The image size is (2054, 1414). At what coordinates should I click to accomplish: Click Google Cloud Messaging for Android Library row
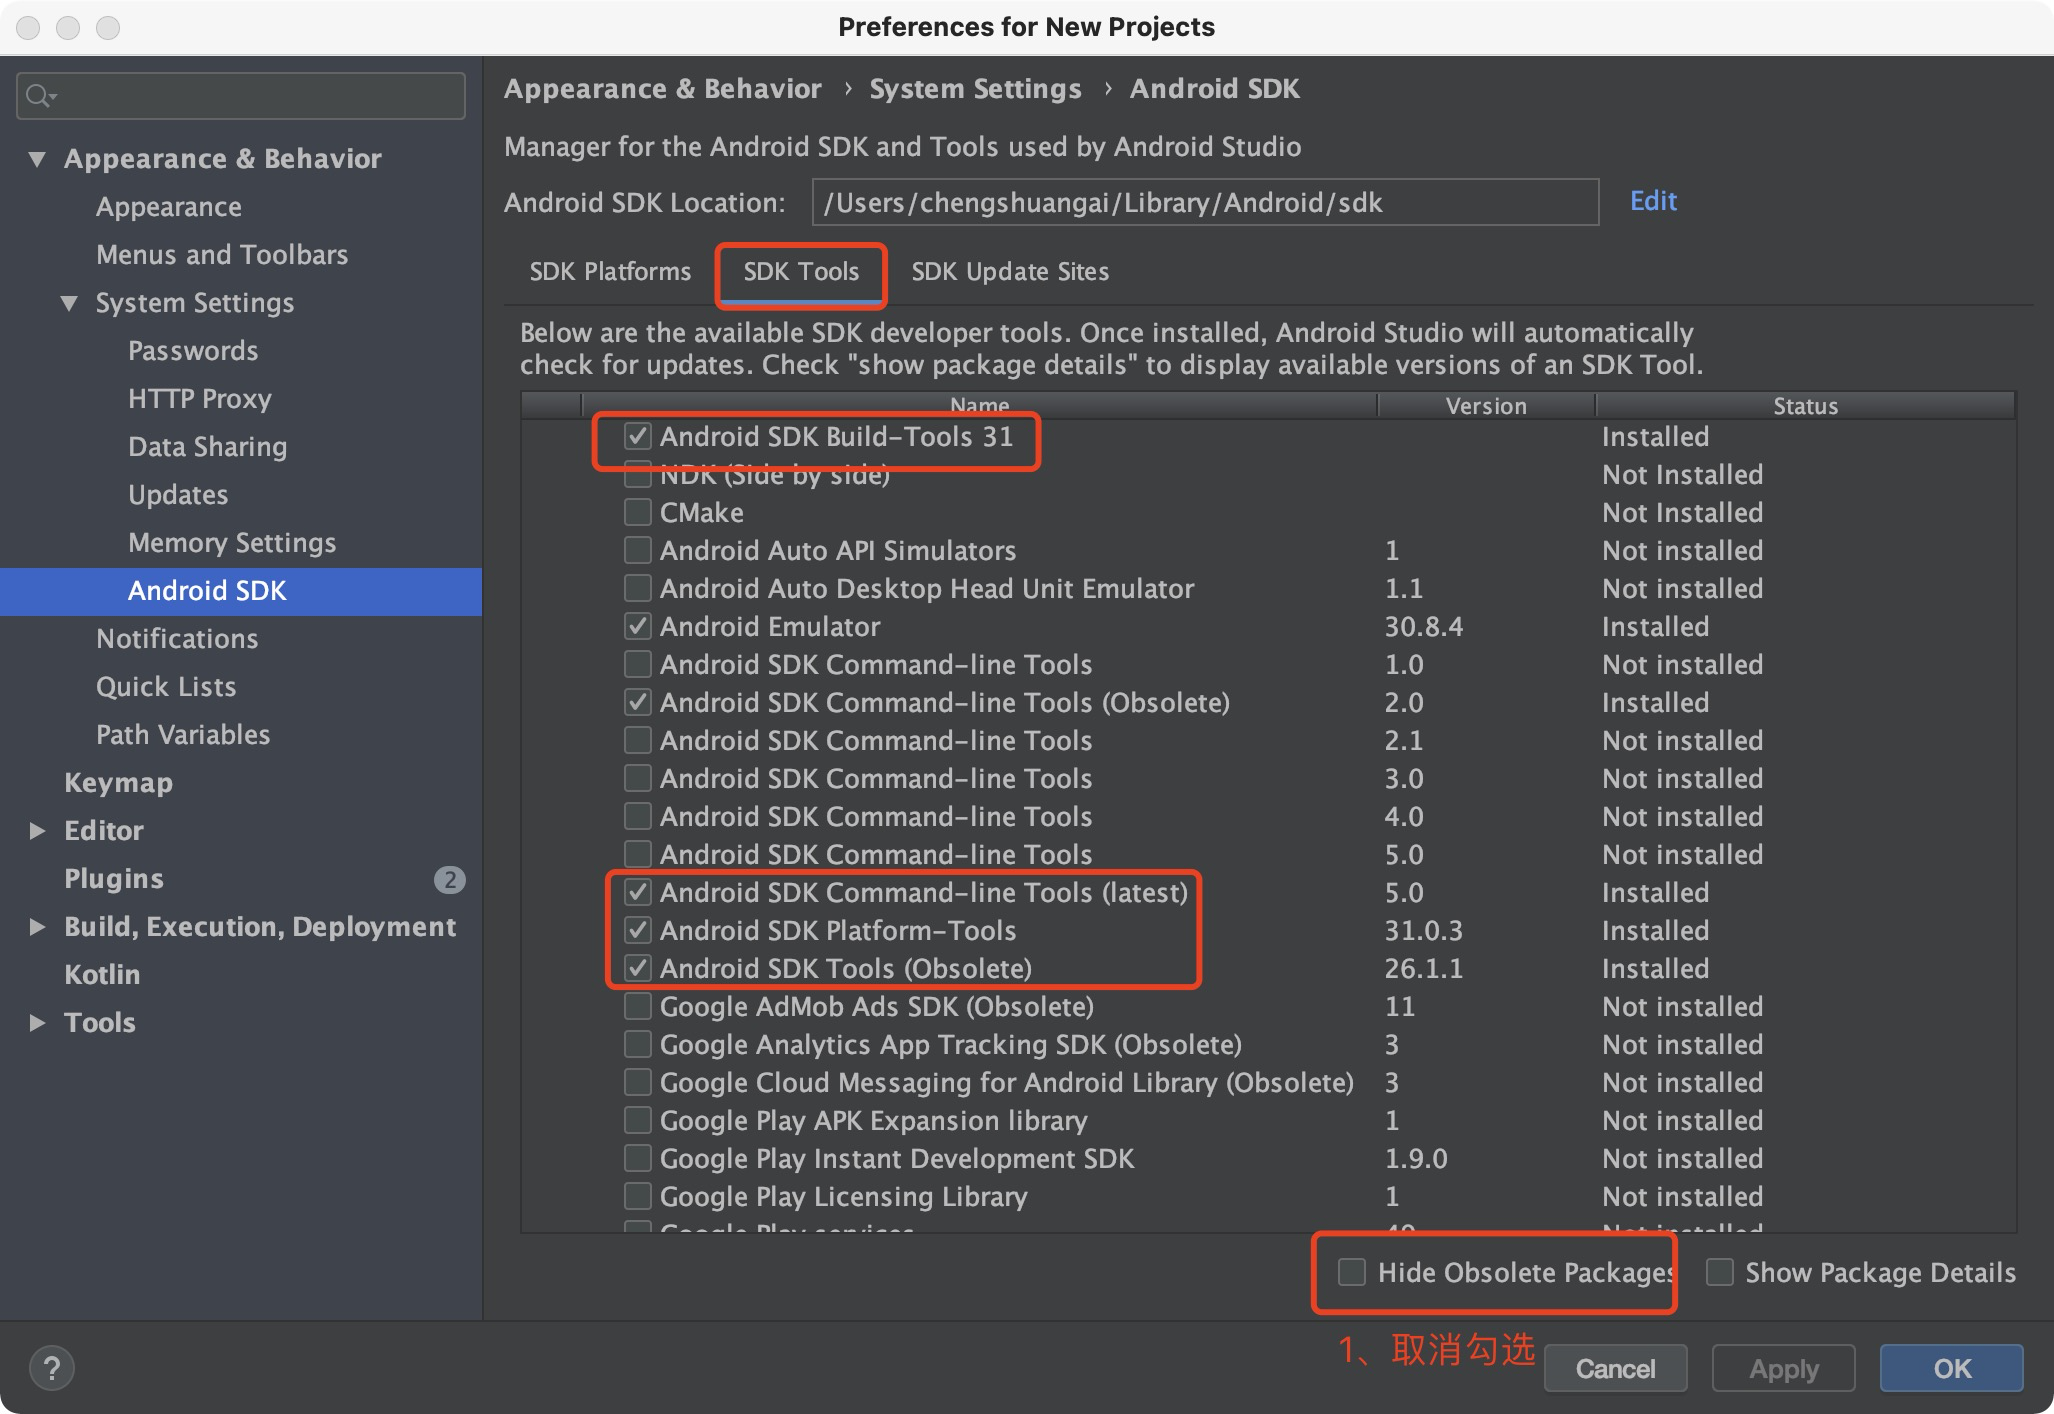tap(1268, 1082)
